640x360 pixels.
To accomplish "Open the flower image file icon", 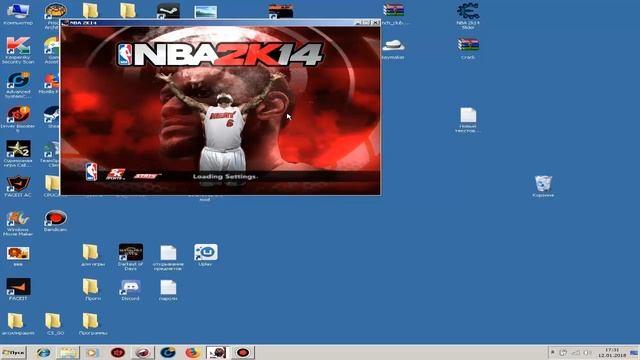I will coord(18,255).
